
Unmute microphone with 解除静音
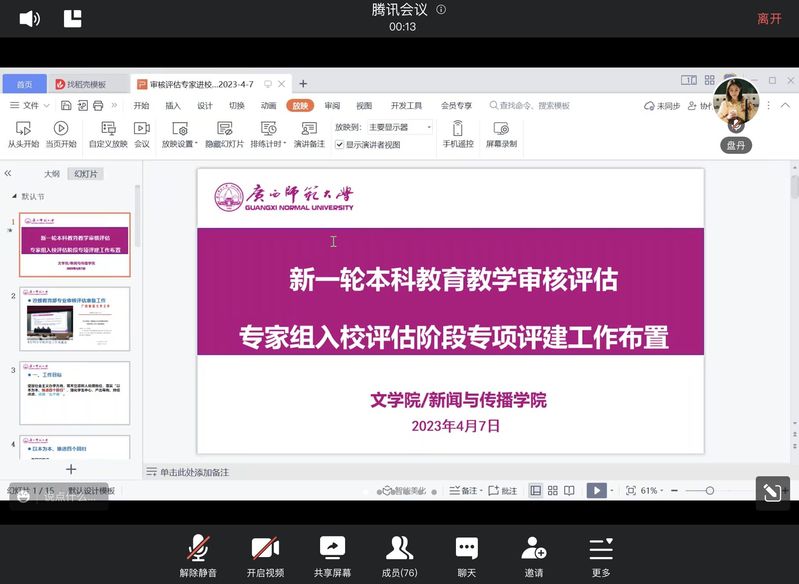click(198, 556)
